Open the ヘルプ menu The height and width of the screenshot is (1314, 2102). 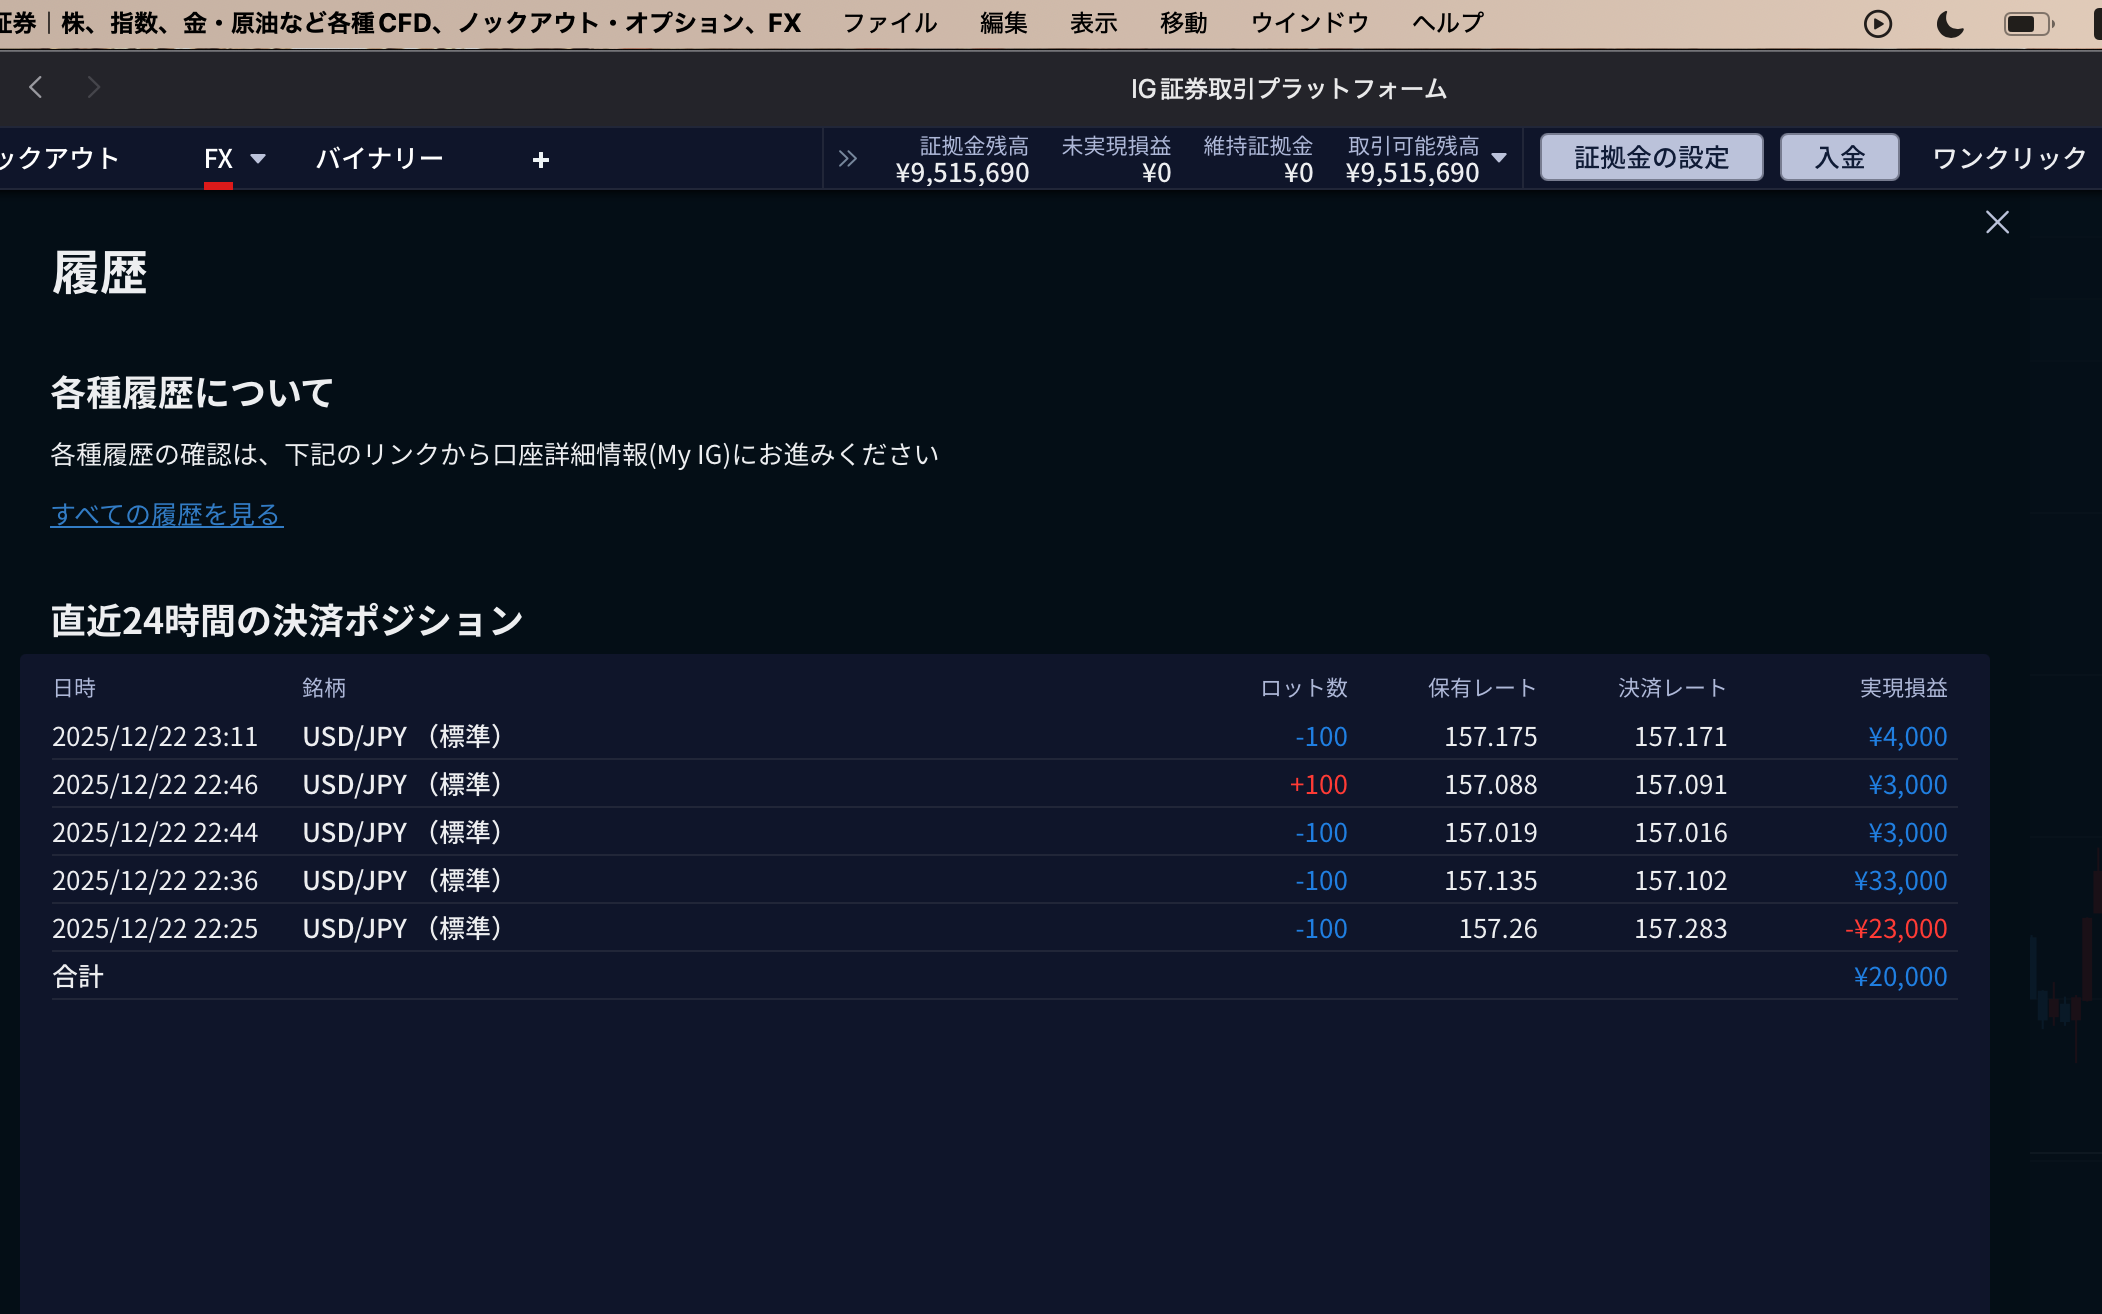1447,23
